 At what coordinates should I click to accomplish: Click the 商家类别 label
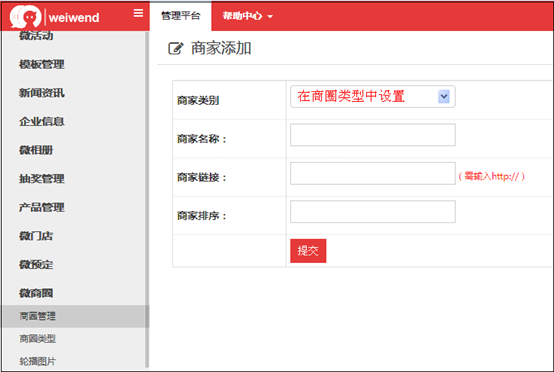point(198,101)
